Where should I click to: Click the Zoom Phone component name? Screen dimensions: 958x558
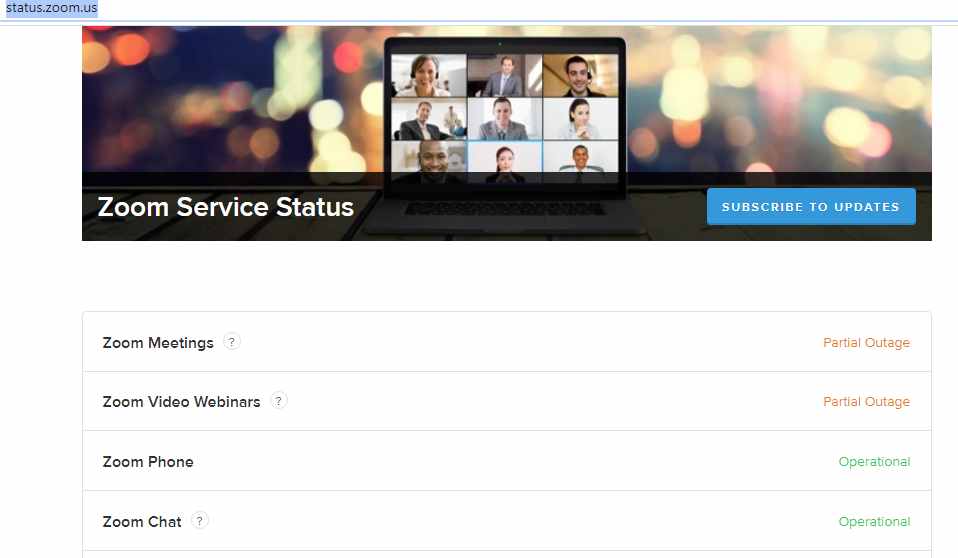click(x=148, y=462)
